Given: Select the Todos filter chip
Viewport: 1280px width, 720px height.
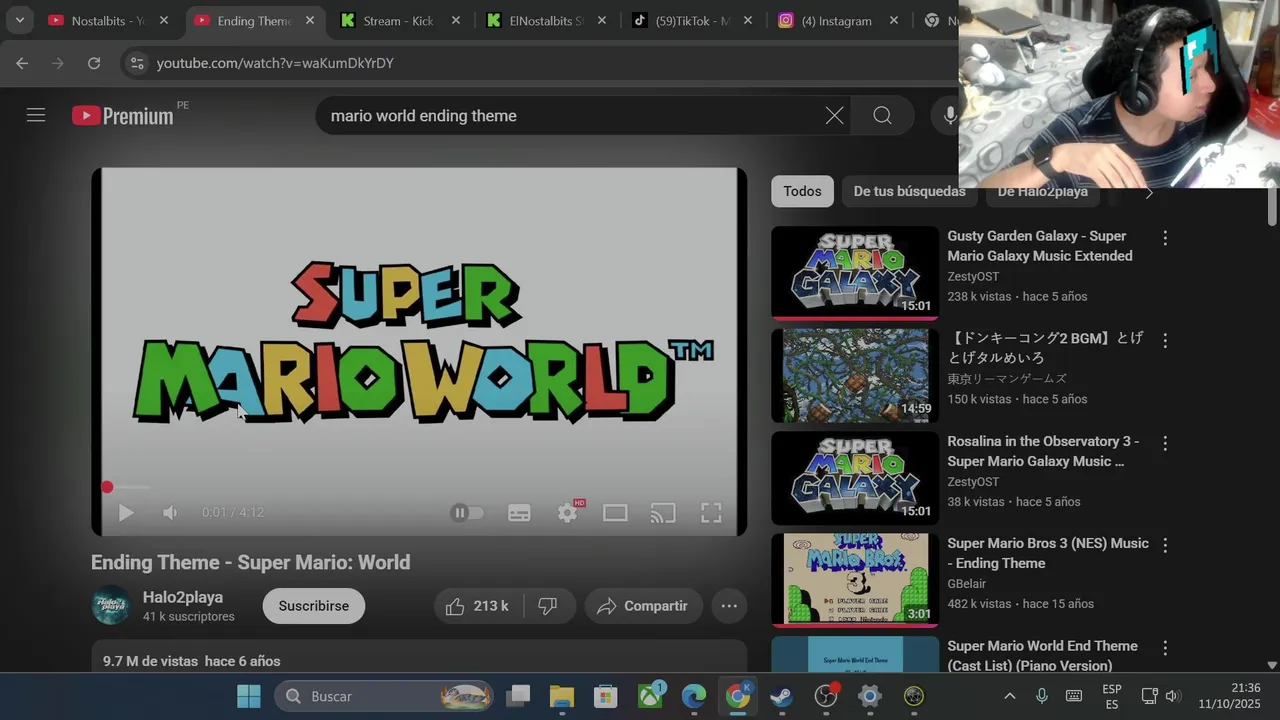Looking at the screenshot, I should click(x=802, y=191).
